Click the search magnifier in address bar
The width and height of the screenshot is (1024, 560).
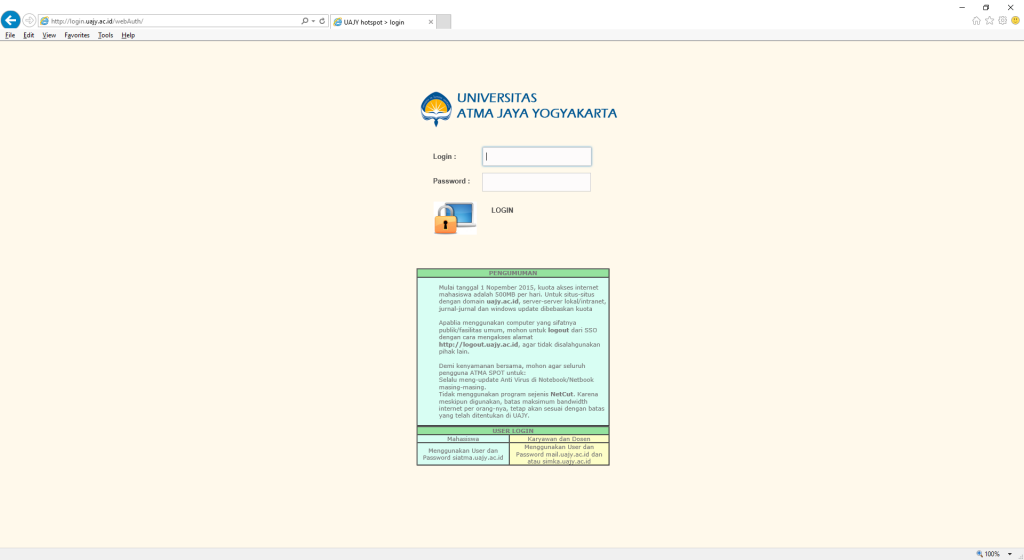[304, 21]
